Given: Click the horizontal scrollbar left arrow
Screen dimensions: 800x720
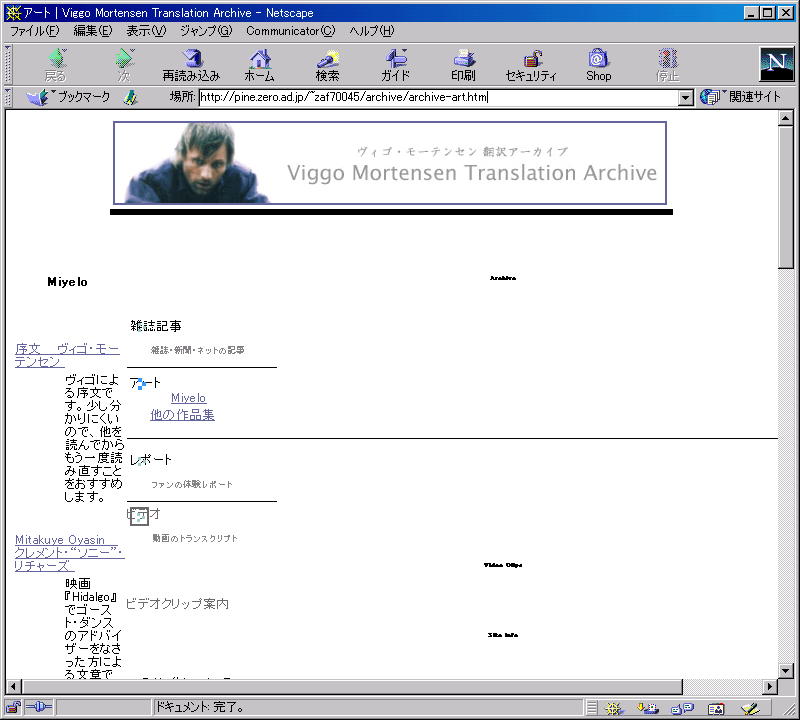Looking at the screenshot, I should 14,687.
